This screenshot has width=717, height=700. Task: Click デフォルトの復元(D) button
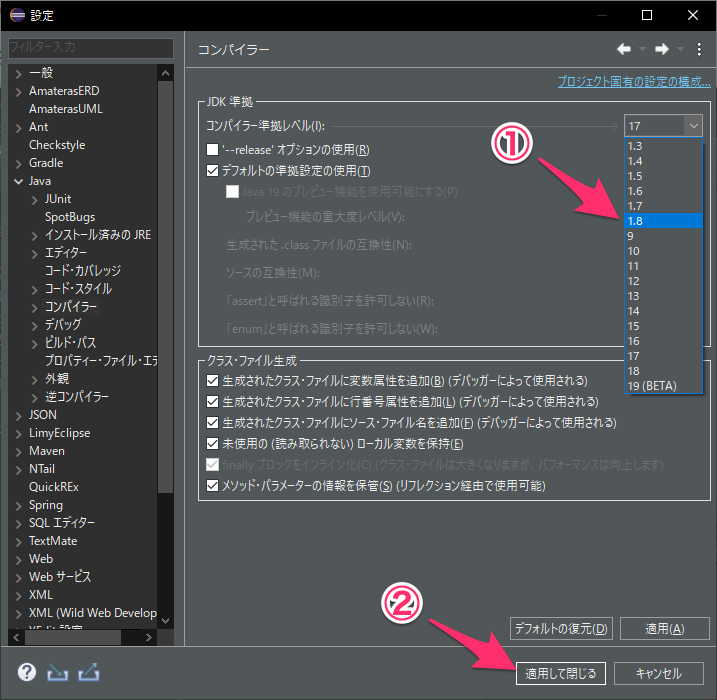point(561,629)
